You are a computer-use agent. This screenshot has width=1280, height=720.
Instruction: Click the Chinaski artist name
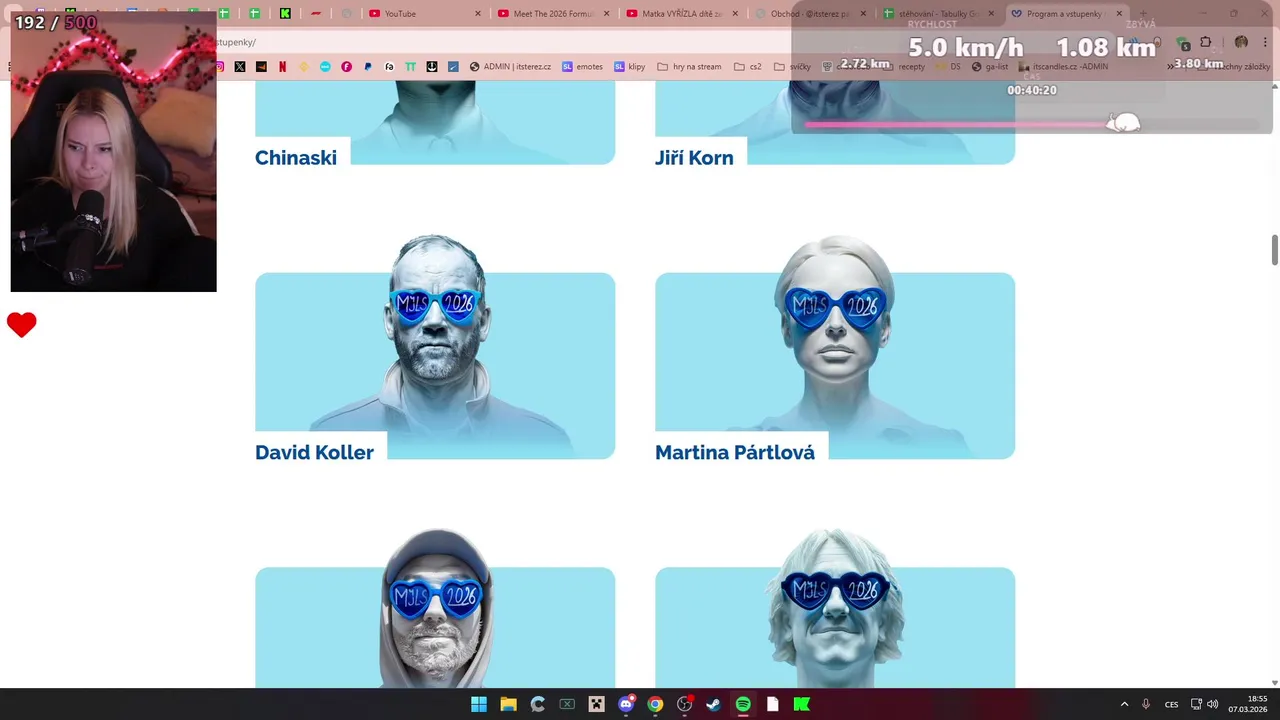coord(296,158)
